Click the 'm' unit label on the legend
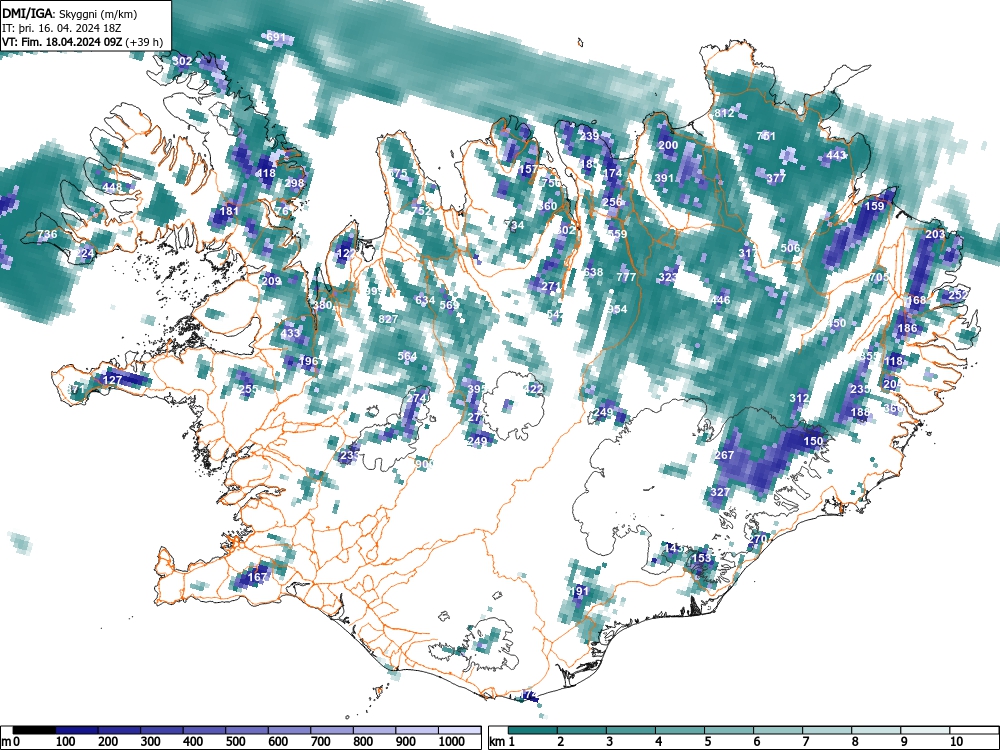The image size is (1000, 750). 7,741
